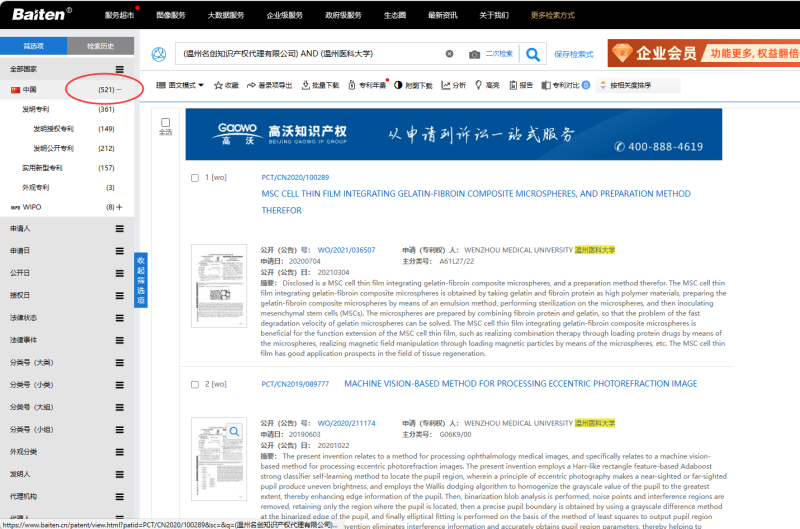Click 附图下载 half-circle icon
Viewport: 800px width, 529px height.
(x=398, y=85)
